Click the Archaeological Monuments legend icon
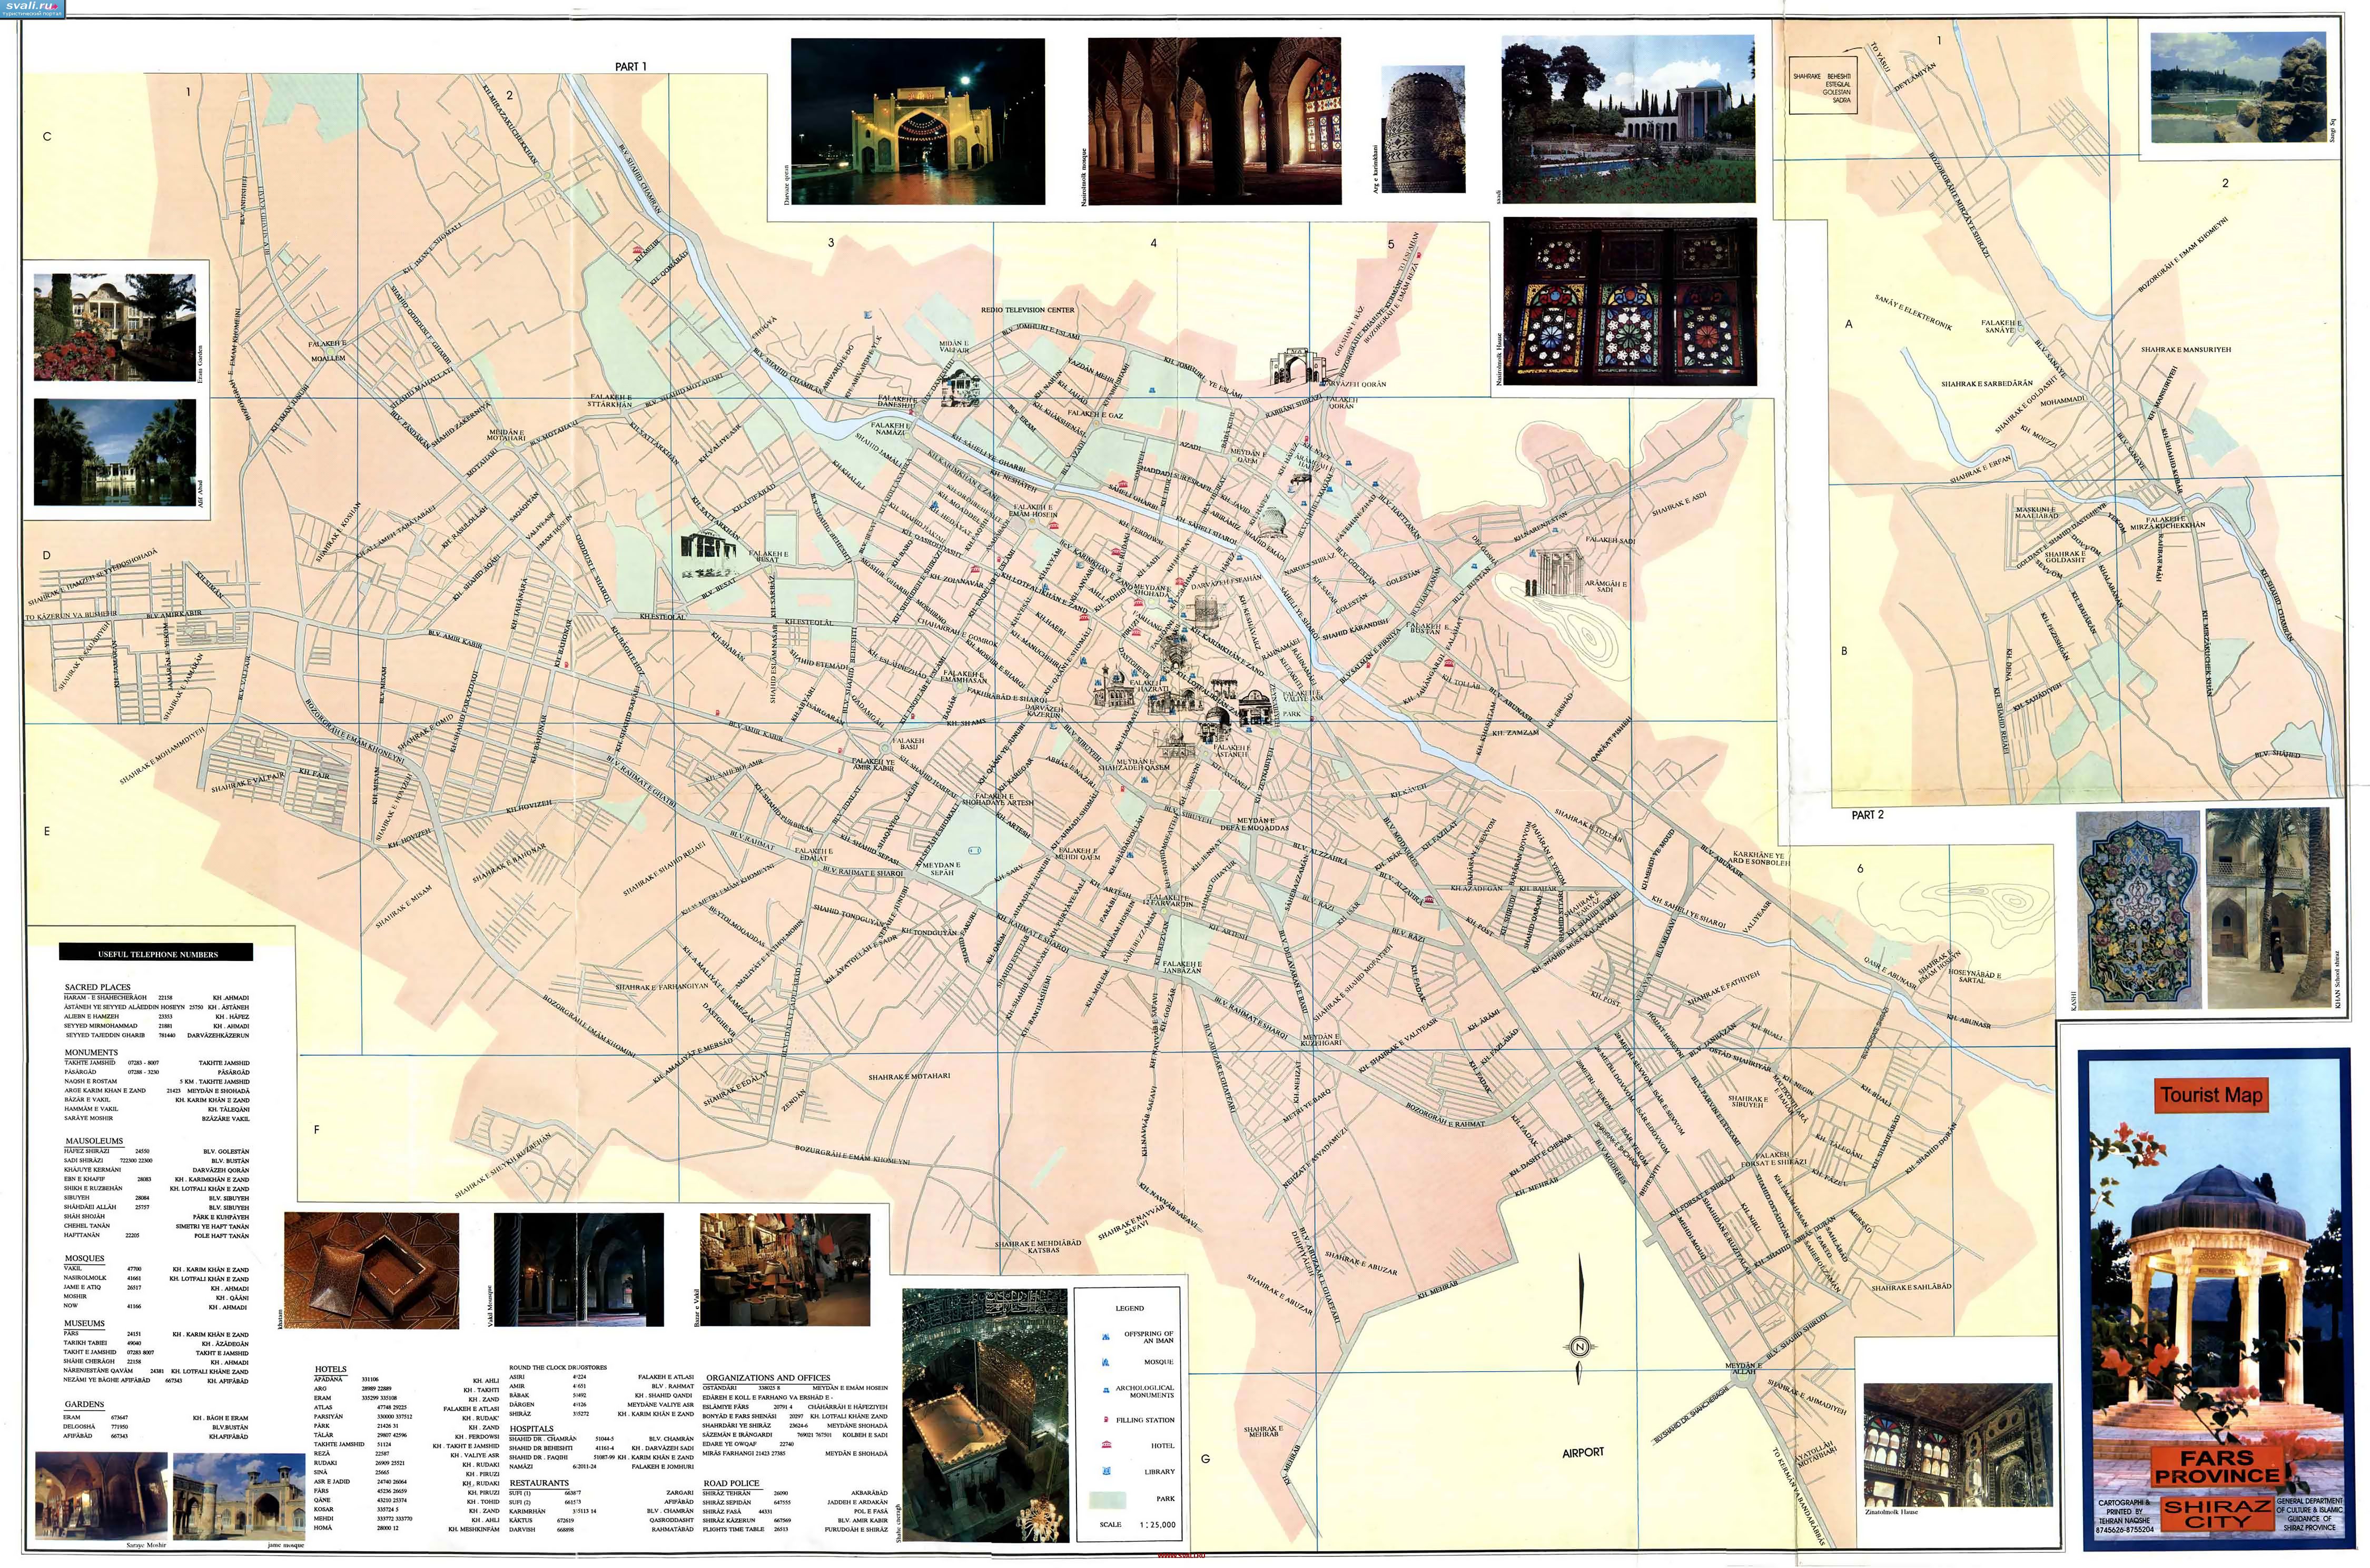The height and width of the screenshot is (1568, 2370). [x=1105, y=1391]
